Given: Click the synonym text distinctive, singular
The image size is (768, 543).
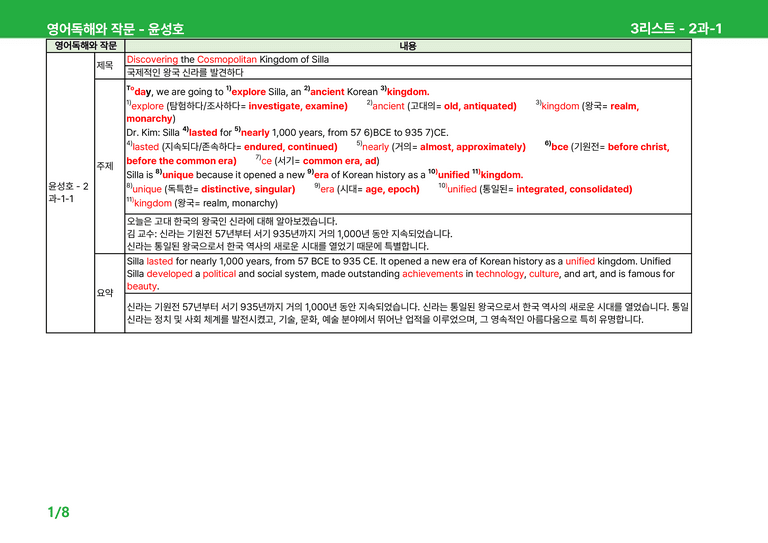Looking at the screenshot, I should click(x=248, y=189).
